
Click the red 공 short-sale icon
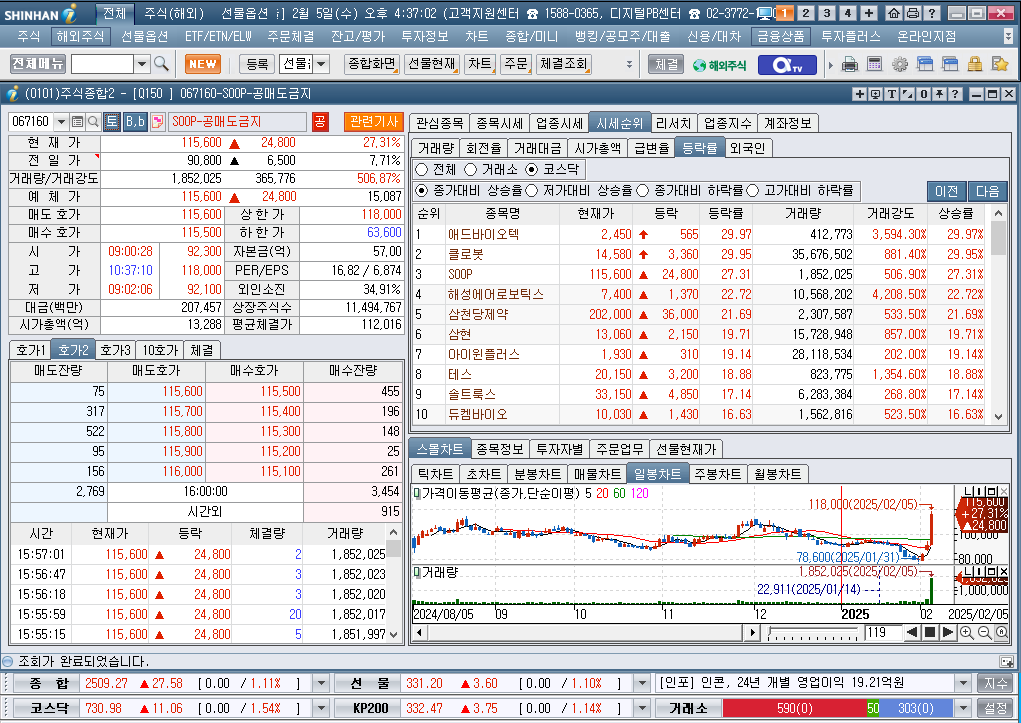320,122
